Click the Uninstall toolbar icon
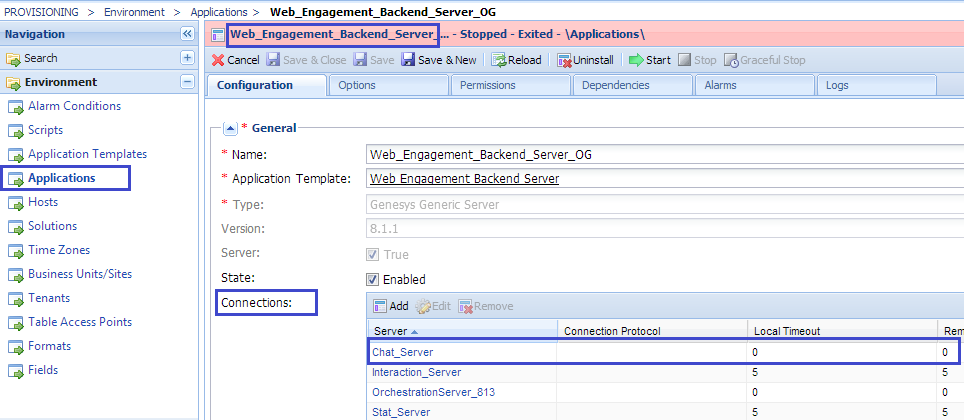This screenshot has width=965, height=420. pyautogui.click(x=565, y=60)
